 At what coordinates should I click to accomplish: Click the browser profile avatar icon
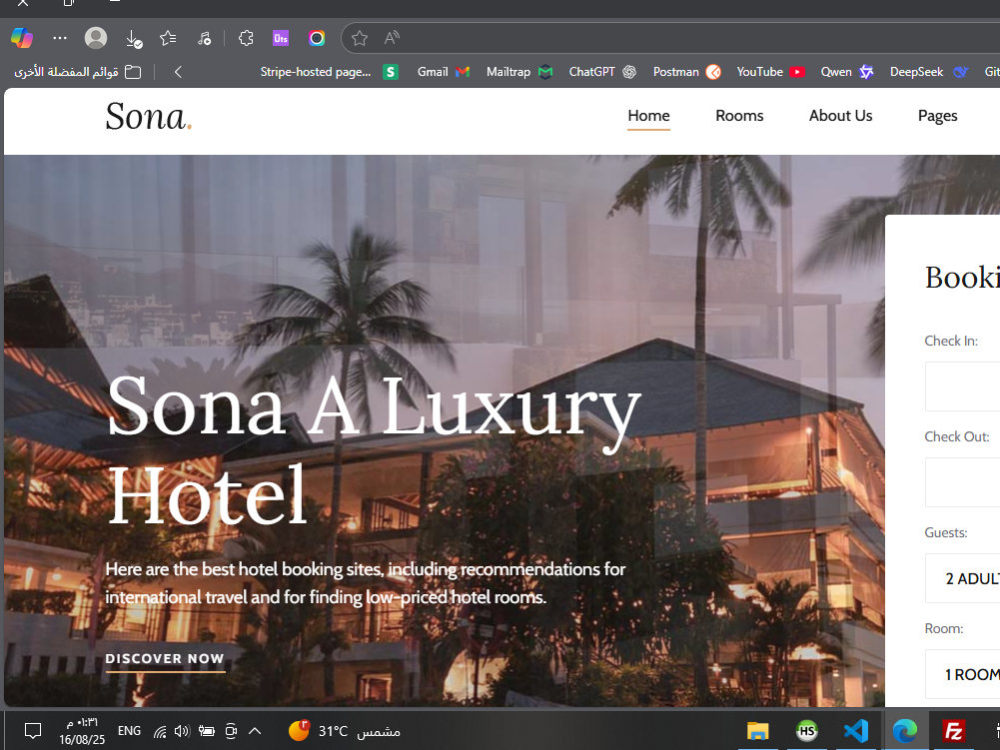(96, 38)
